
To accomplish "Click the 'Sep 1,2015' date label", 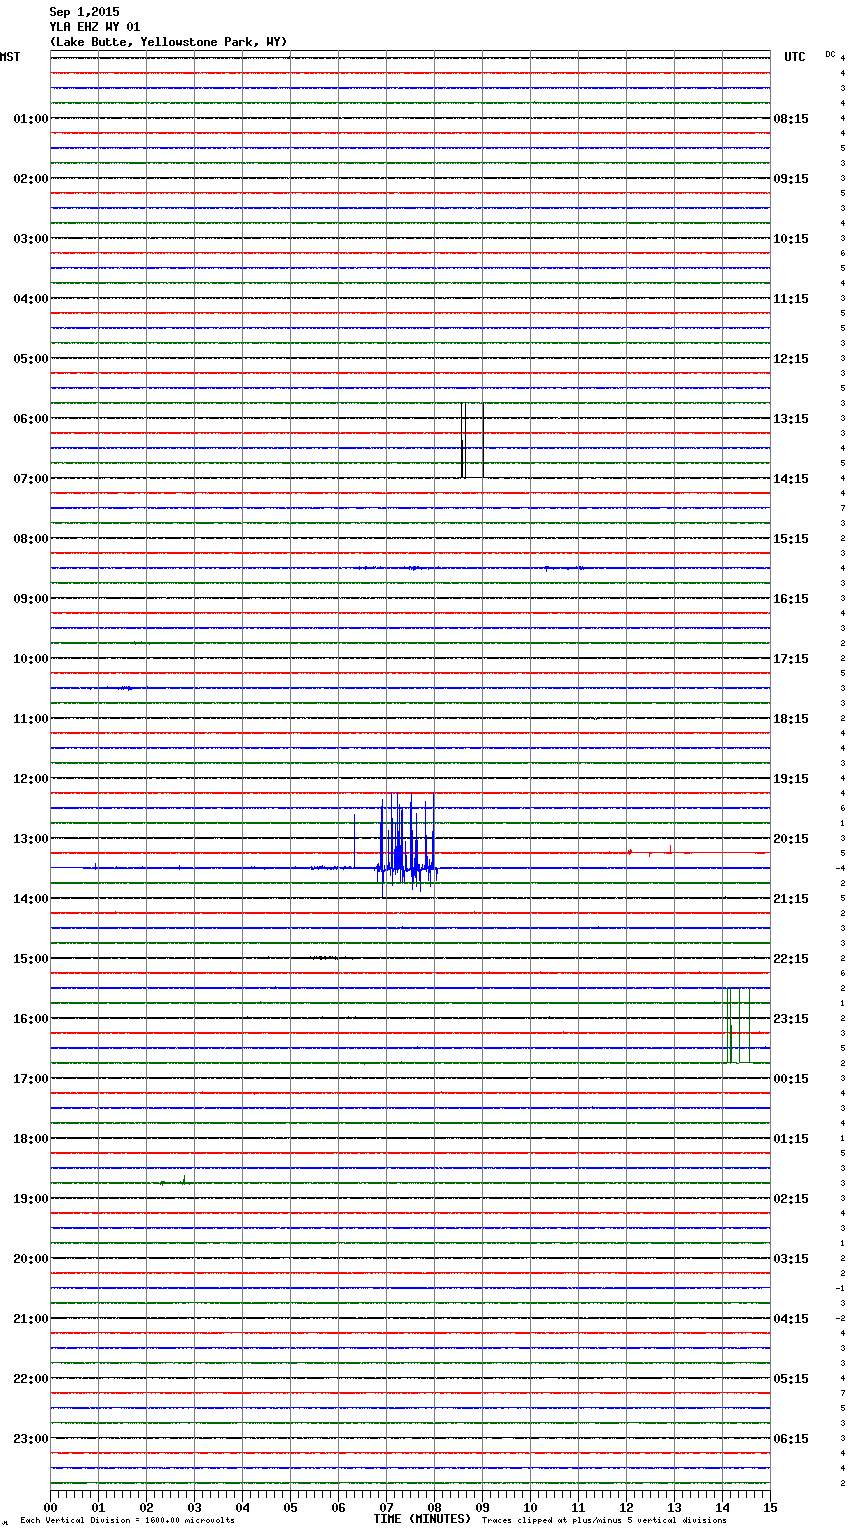I will pyautogui.click(x=84, y=12).
